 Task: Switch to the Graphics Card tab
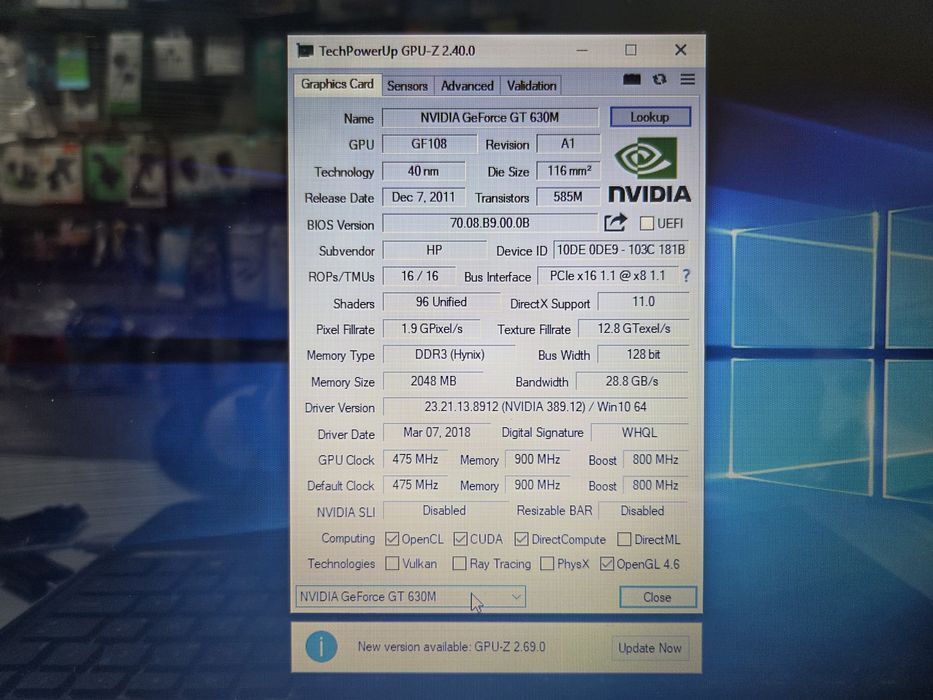pos(337,85)
